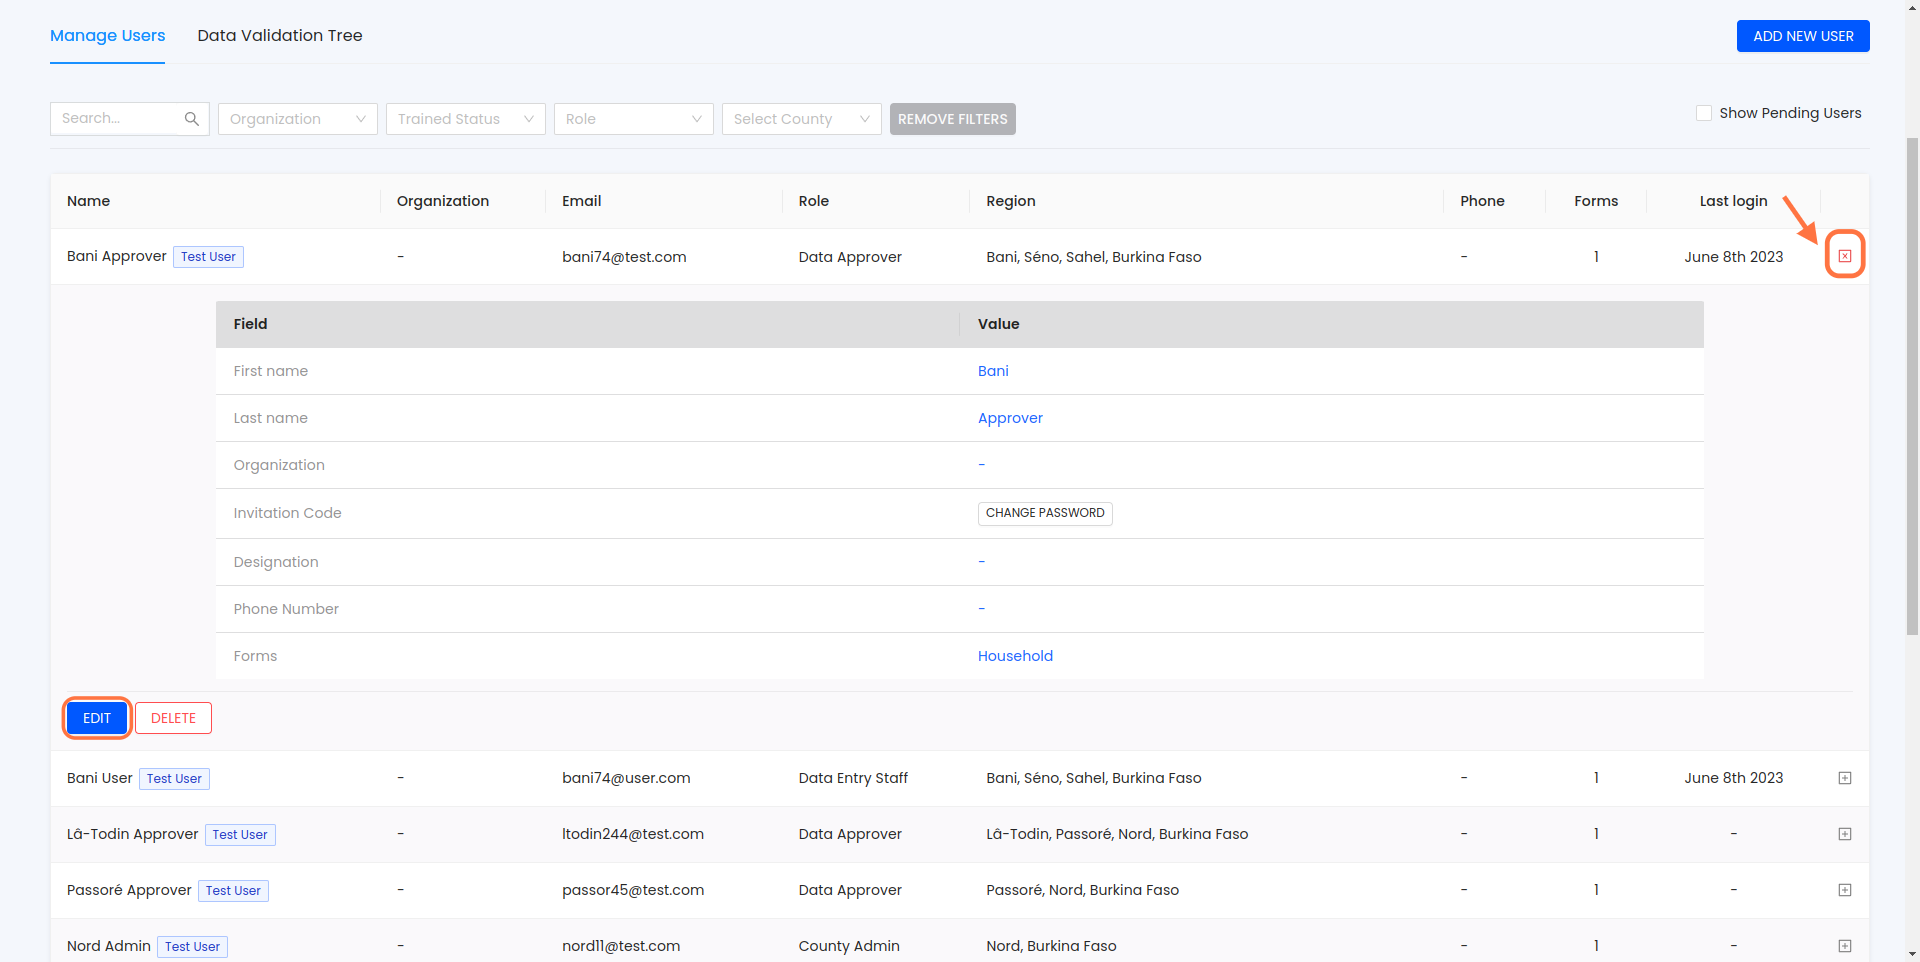The width and height of the screenshot is (1920, 962).
Task: Open the Select County dropdown
Action: [802, 119]
